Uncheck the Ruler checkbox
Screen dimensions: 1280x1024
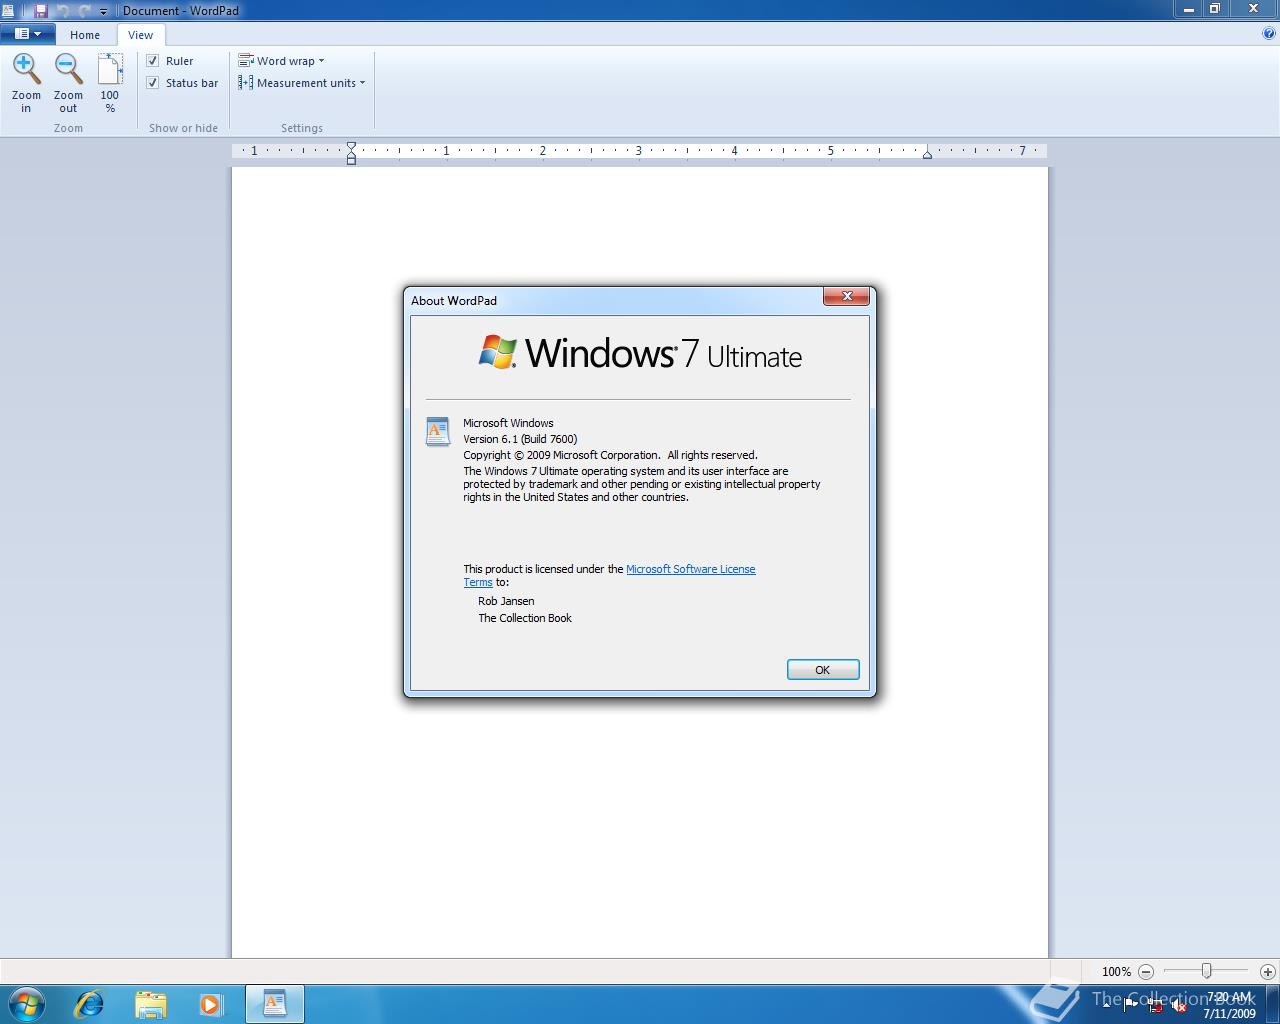(153, 61)
